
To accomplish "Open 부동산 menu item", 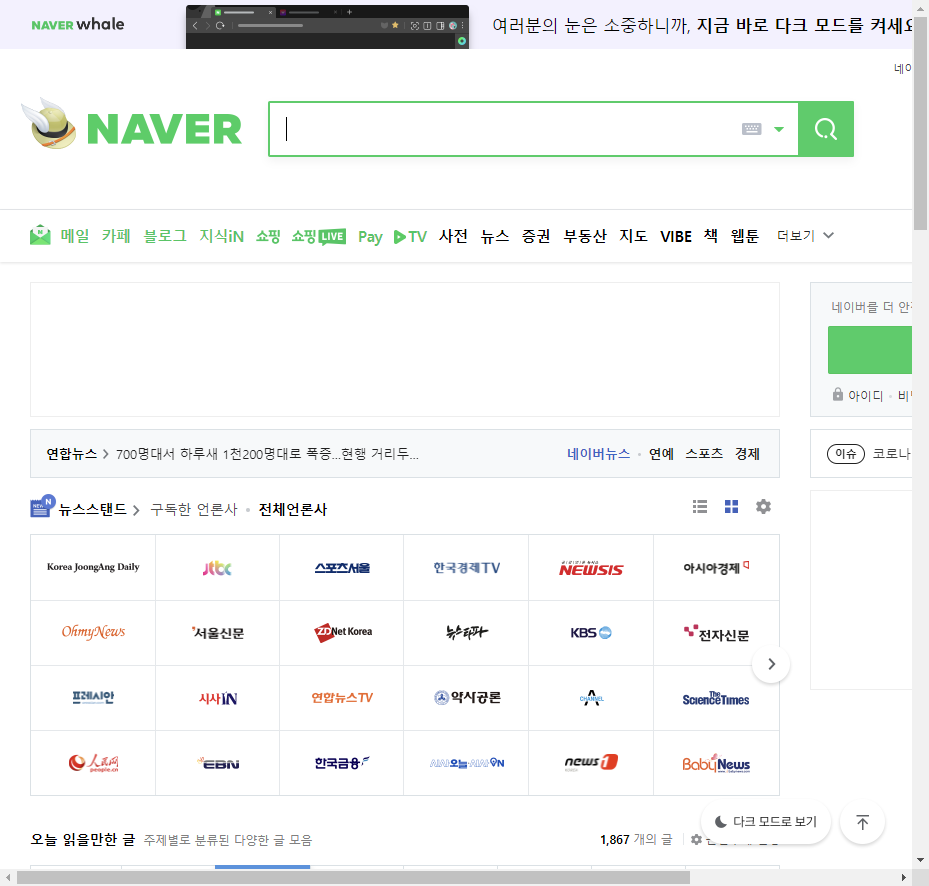I will point(585,236).
